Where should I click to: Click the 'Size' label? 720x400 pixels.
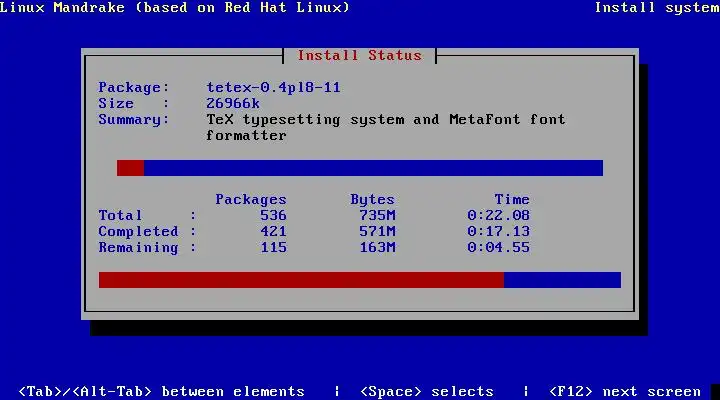tap(116, 103)
